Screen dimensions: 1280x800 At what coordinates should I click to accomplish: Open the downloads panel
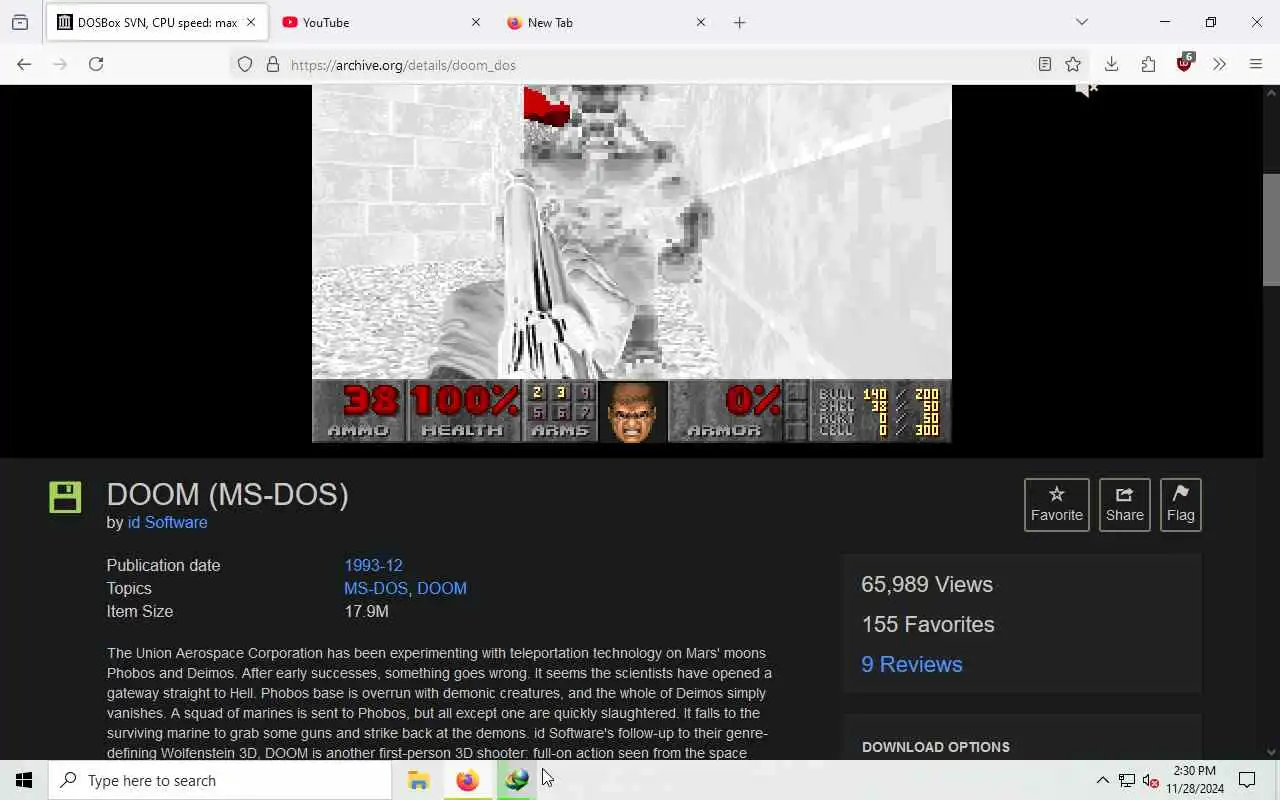click(x=1111, y=64)
